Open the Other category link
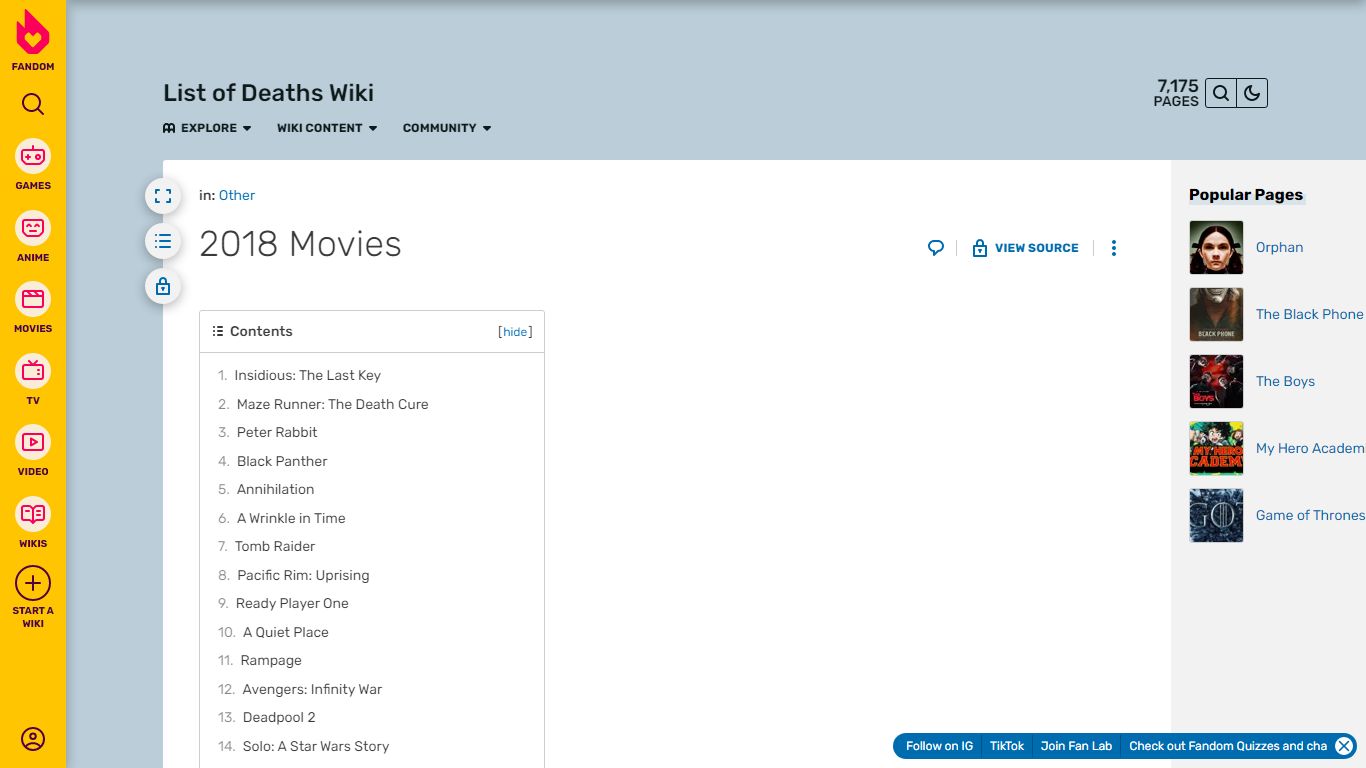Viewport: 1366px width, 768px height. coord(237,195)
